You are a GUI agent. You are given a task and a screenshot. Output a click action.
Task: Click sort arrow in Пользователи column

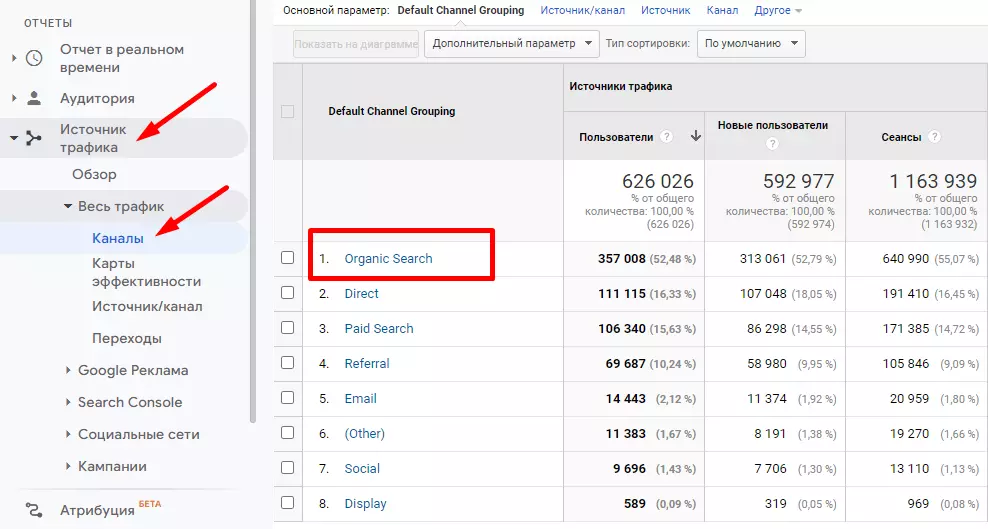[x=695, y=137]
